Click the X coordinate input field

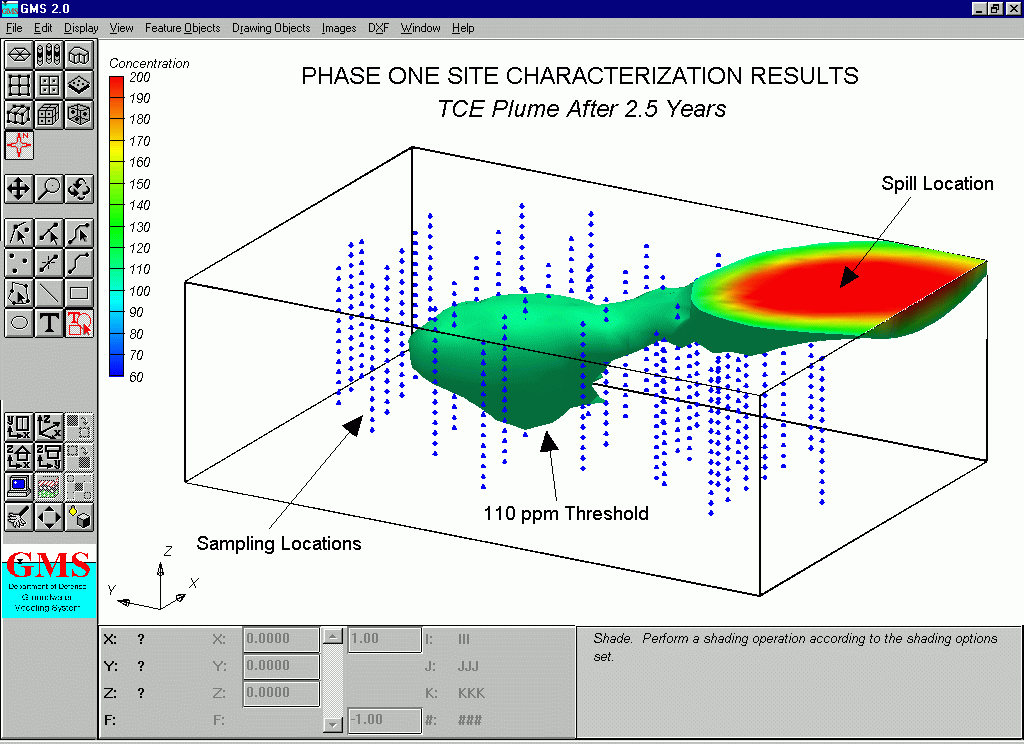point(281,639)
